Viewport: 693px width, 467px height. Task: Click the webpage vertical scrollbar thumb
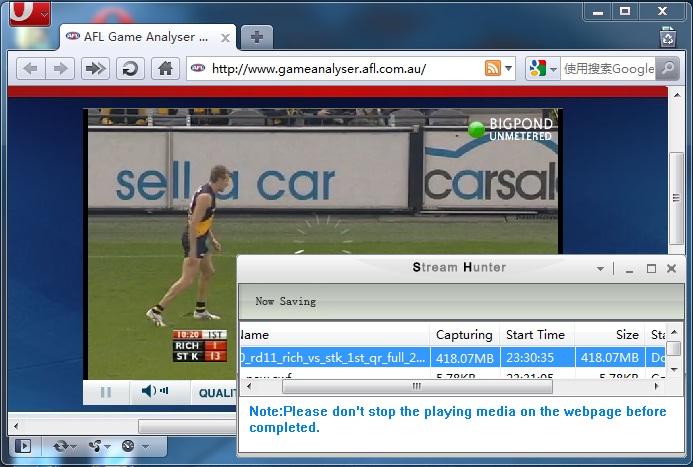coord(676,198)
